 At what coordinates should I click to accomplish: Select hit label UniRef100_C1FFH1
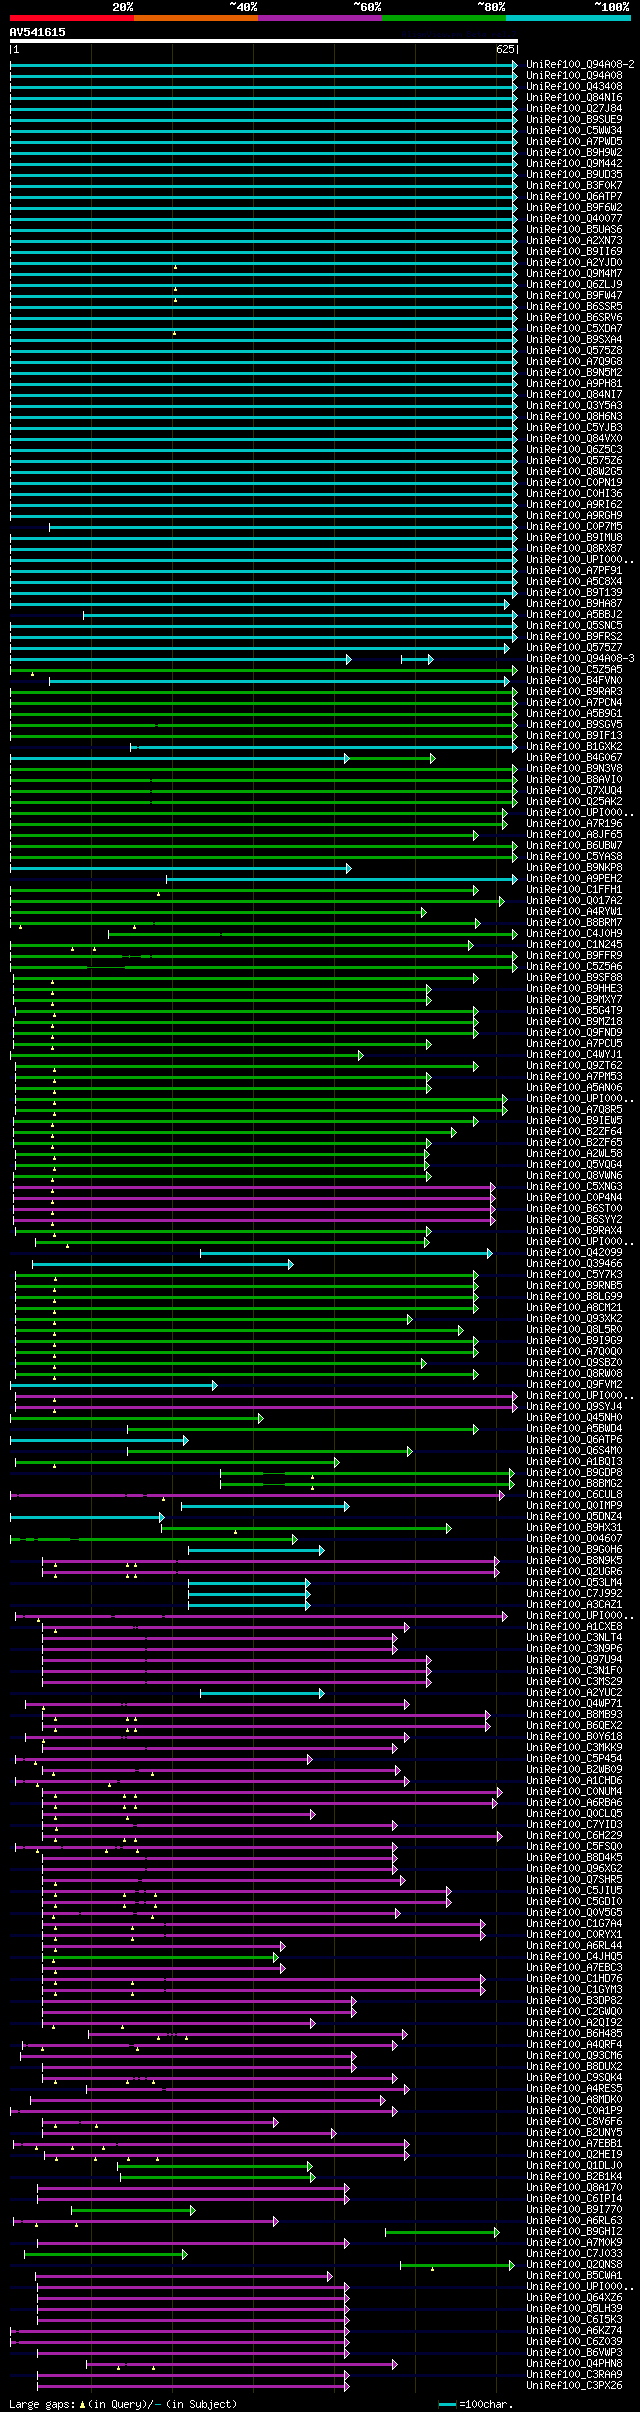click(x=574, y=889)
